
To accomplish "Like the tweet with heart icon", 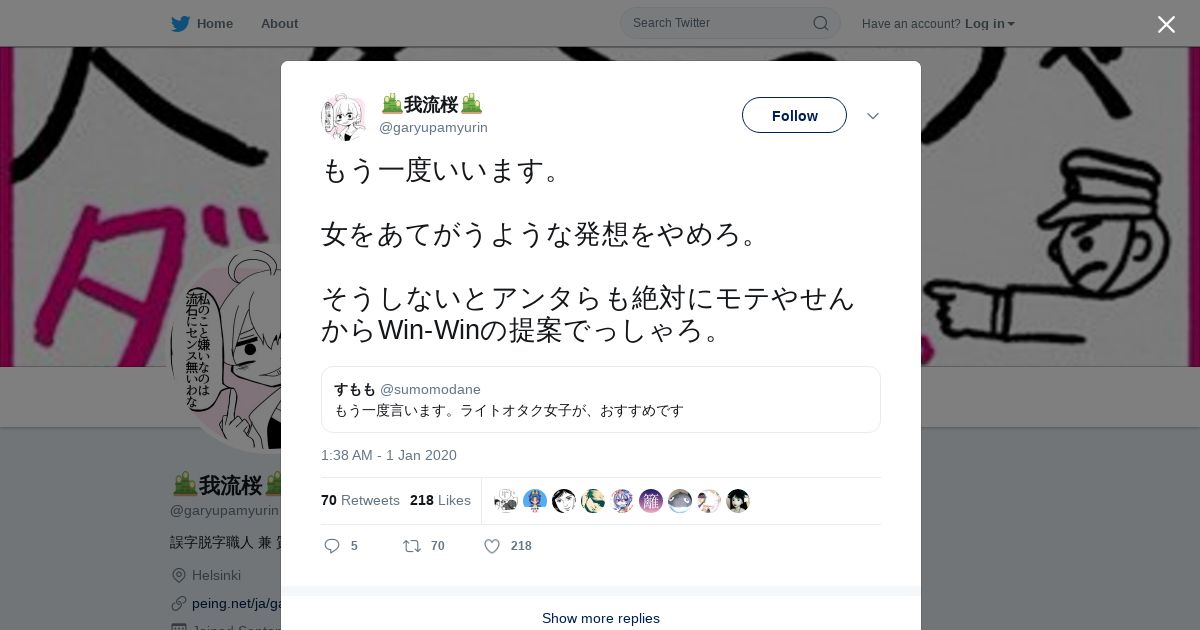I will pos(492,546).
